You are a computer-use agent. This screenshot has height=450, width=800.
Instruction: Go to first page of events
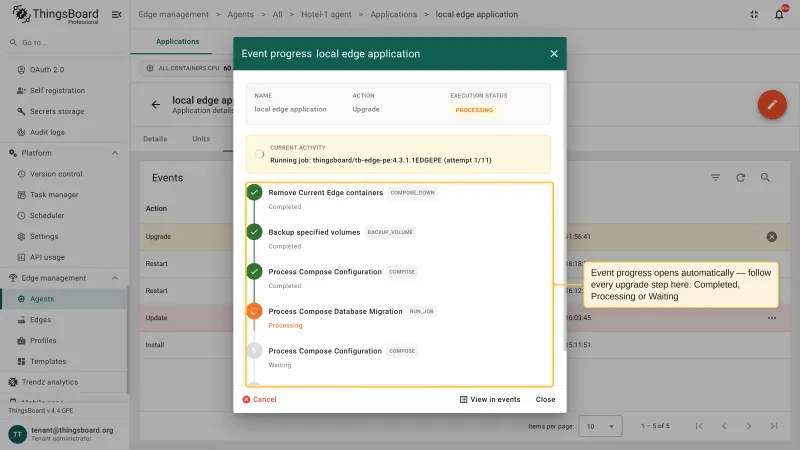[699, 426]
